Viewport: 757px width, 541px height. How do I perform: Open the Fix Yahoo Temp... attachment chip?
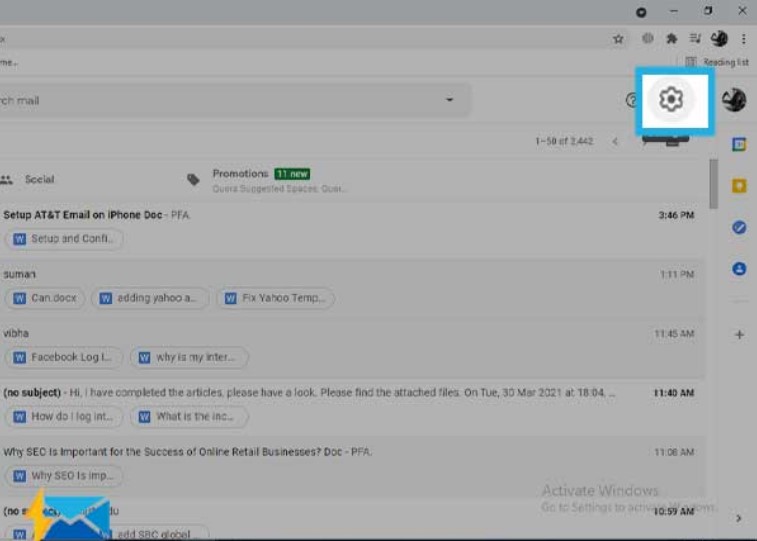click(x=275, y=298)
